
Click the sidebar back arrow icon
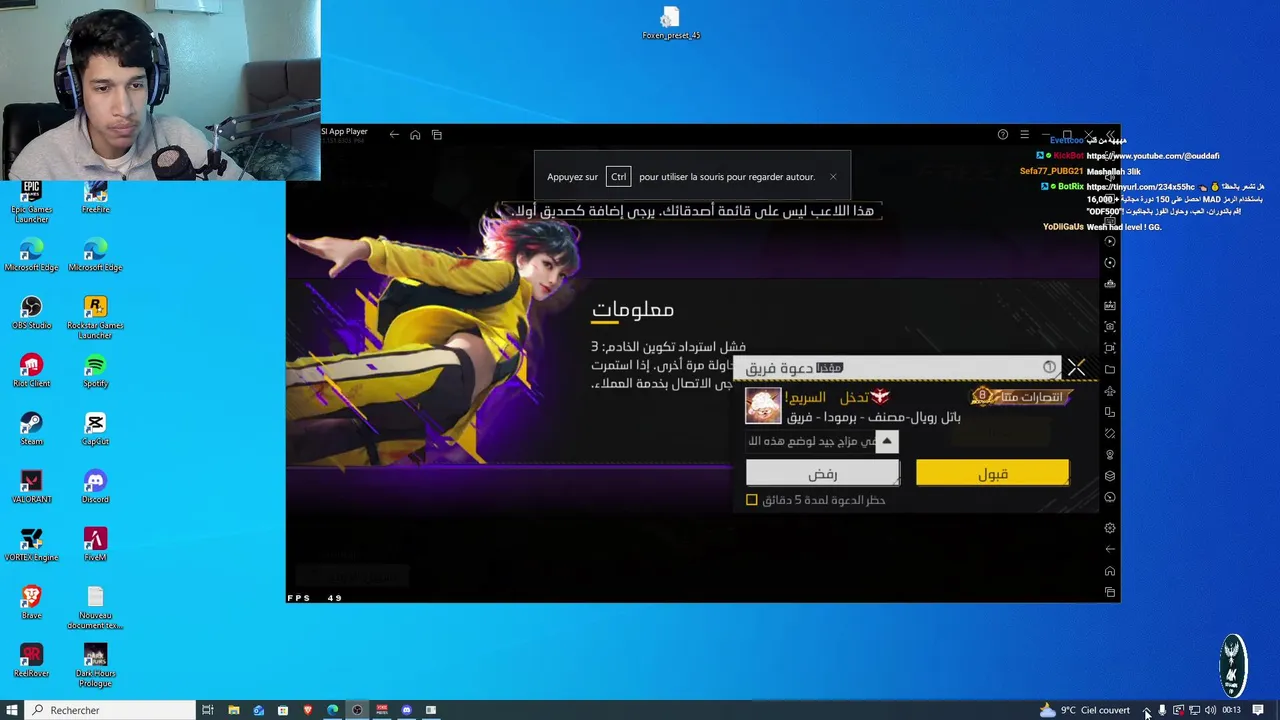click(x=1110, y=549)
